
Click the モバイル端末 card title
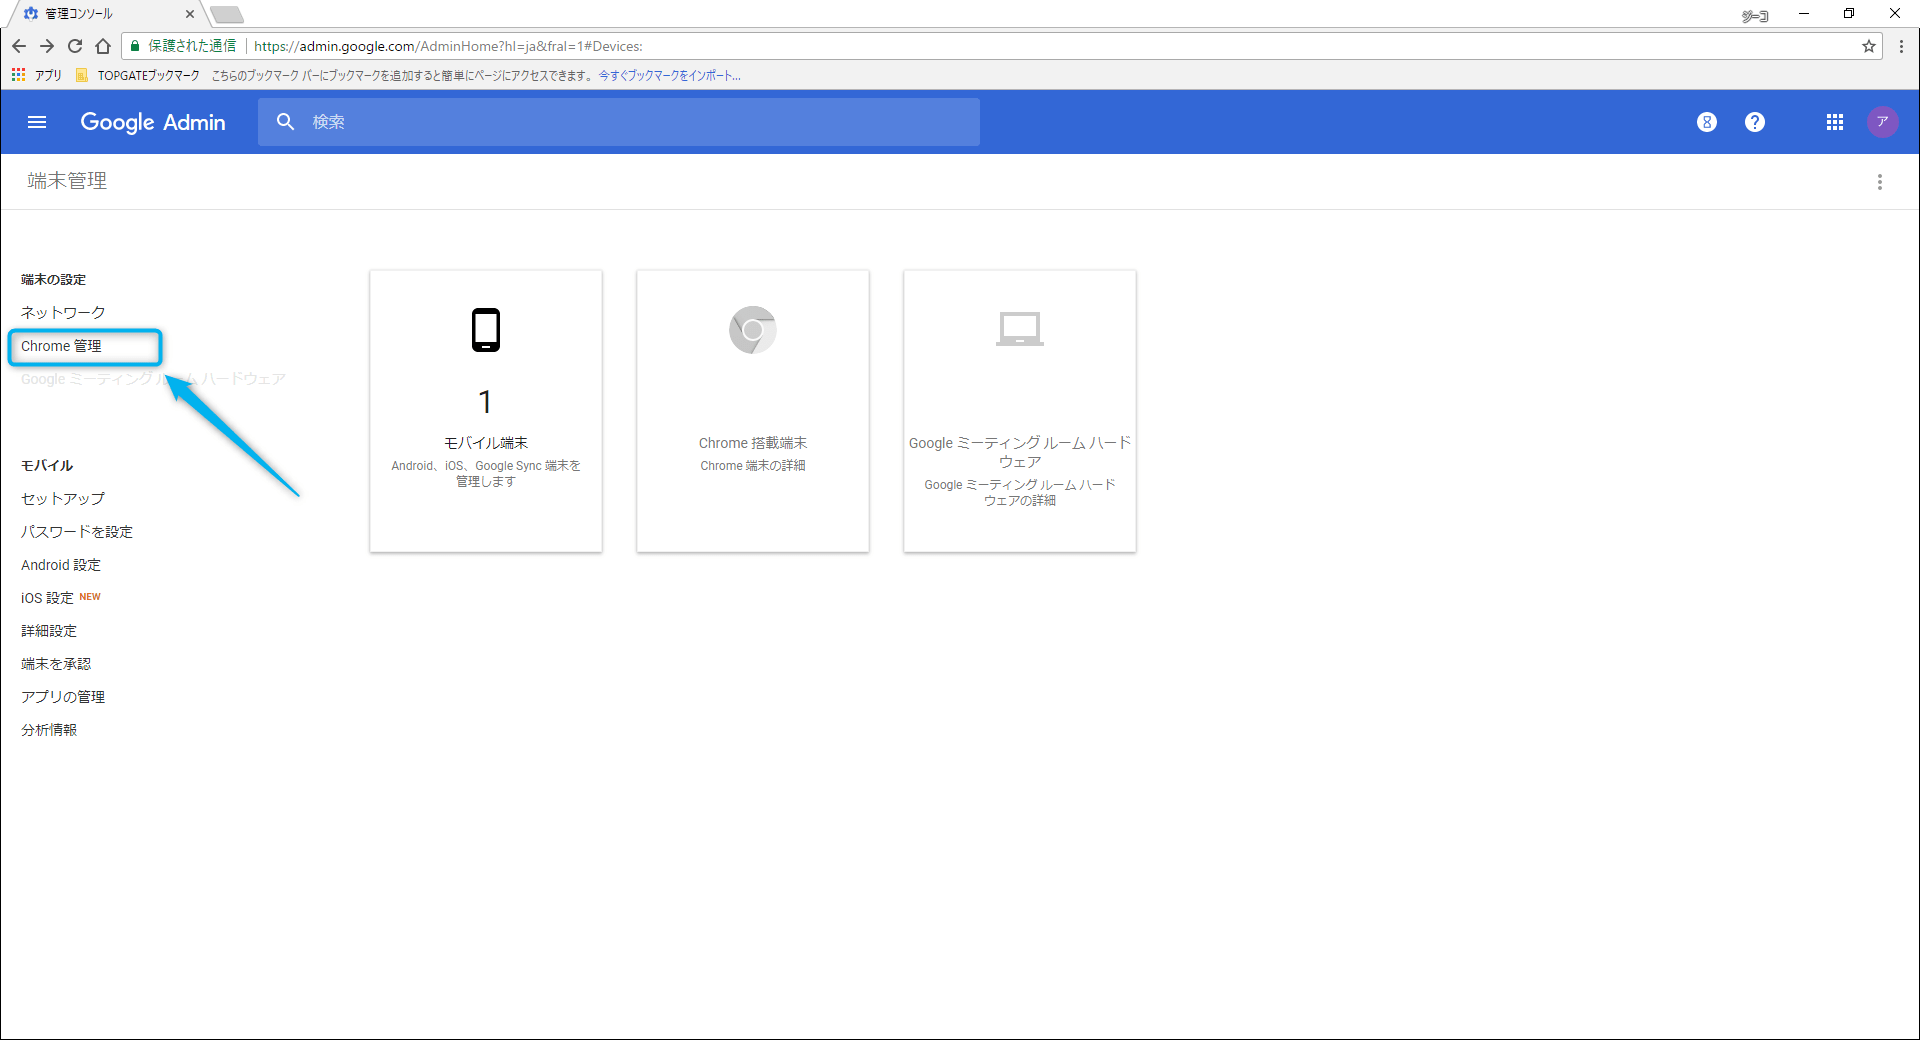[486, 443]
